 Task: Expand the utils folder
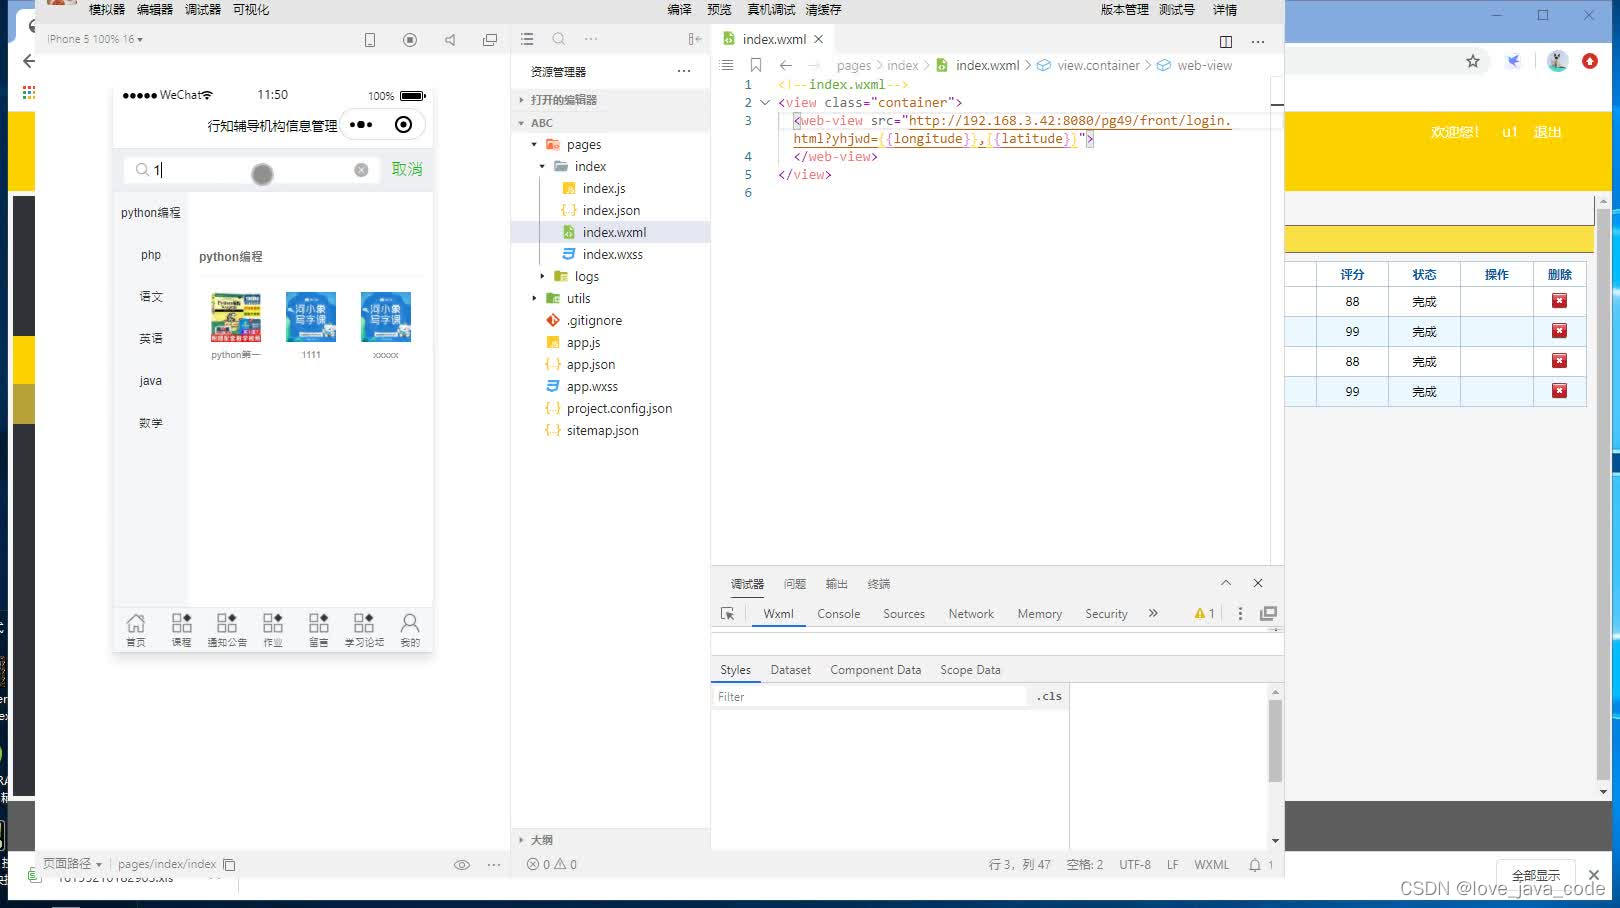(x=534, y=299)
